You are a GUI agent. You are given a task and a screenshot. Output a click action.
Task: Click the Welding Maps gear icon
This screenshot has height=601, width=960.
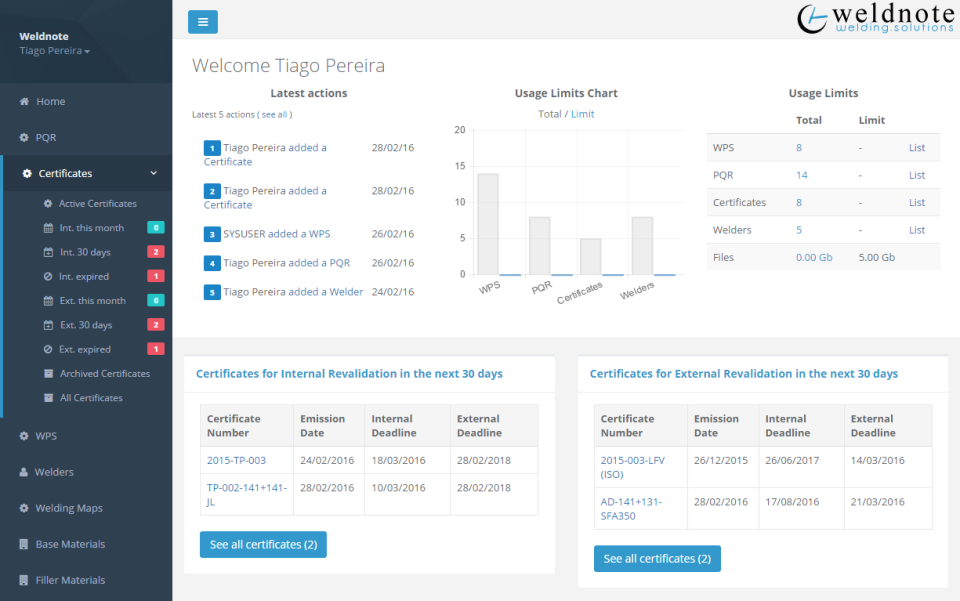pos(24,509)
